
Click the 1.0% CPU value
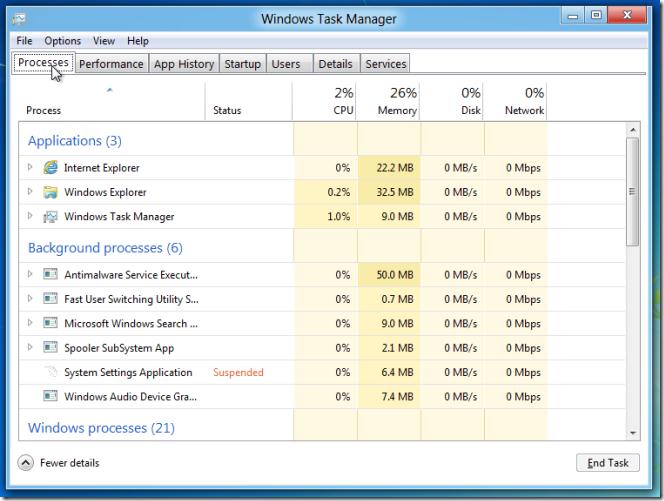pyautogui.click(x=338, y=216)
